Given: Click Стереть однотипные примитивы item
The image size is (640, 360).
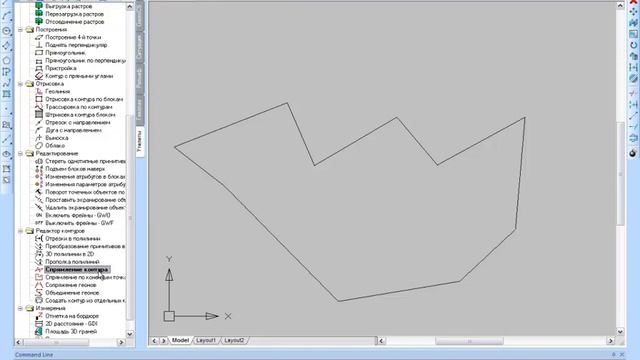Looking at the screenshot, I should pos(85,161).
